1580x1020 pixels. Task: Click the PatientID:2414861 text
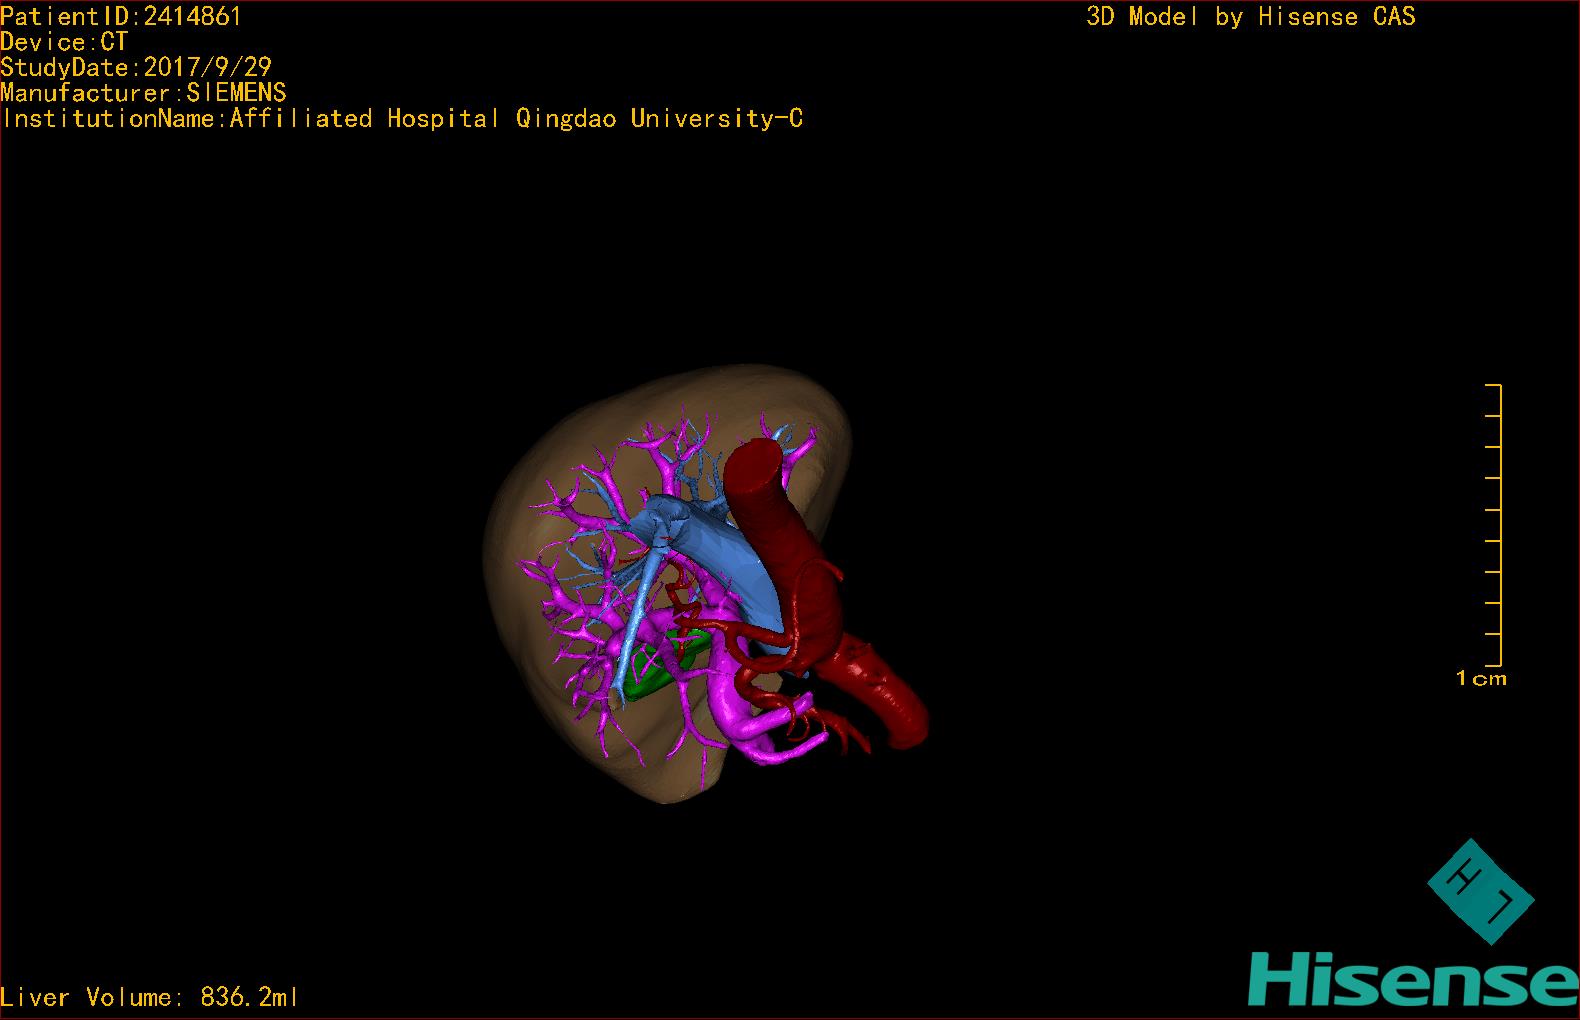coord(121,16)
